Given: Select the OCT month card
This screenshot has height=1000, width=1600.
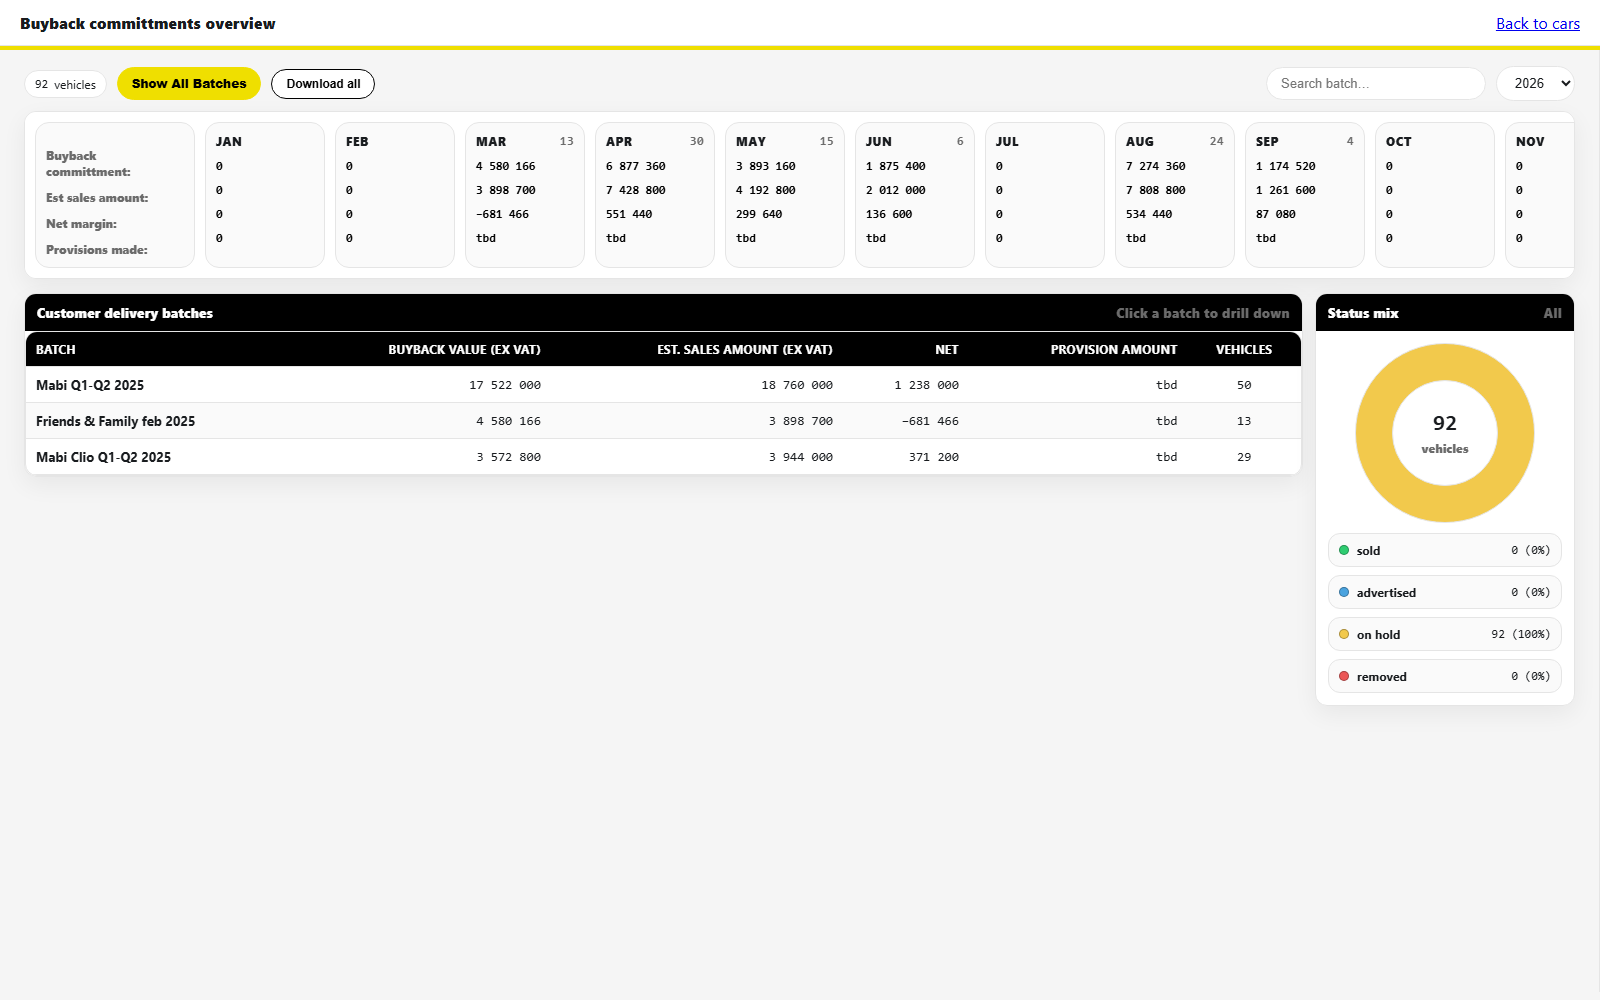Looking at the screenshot, I should [1435, 195].
